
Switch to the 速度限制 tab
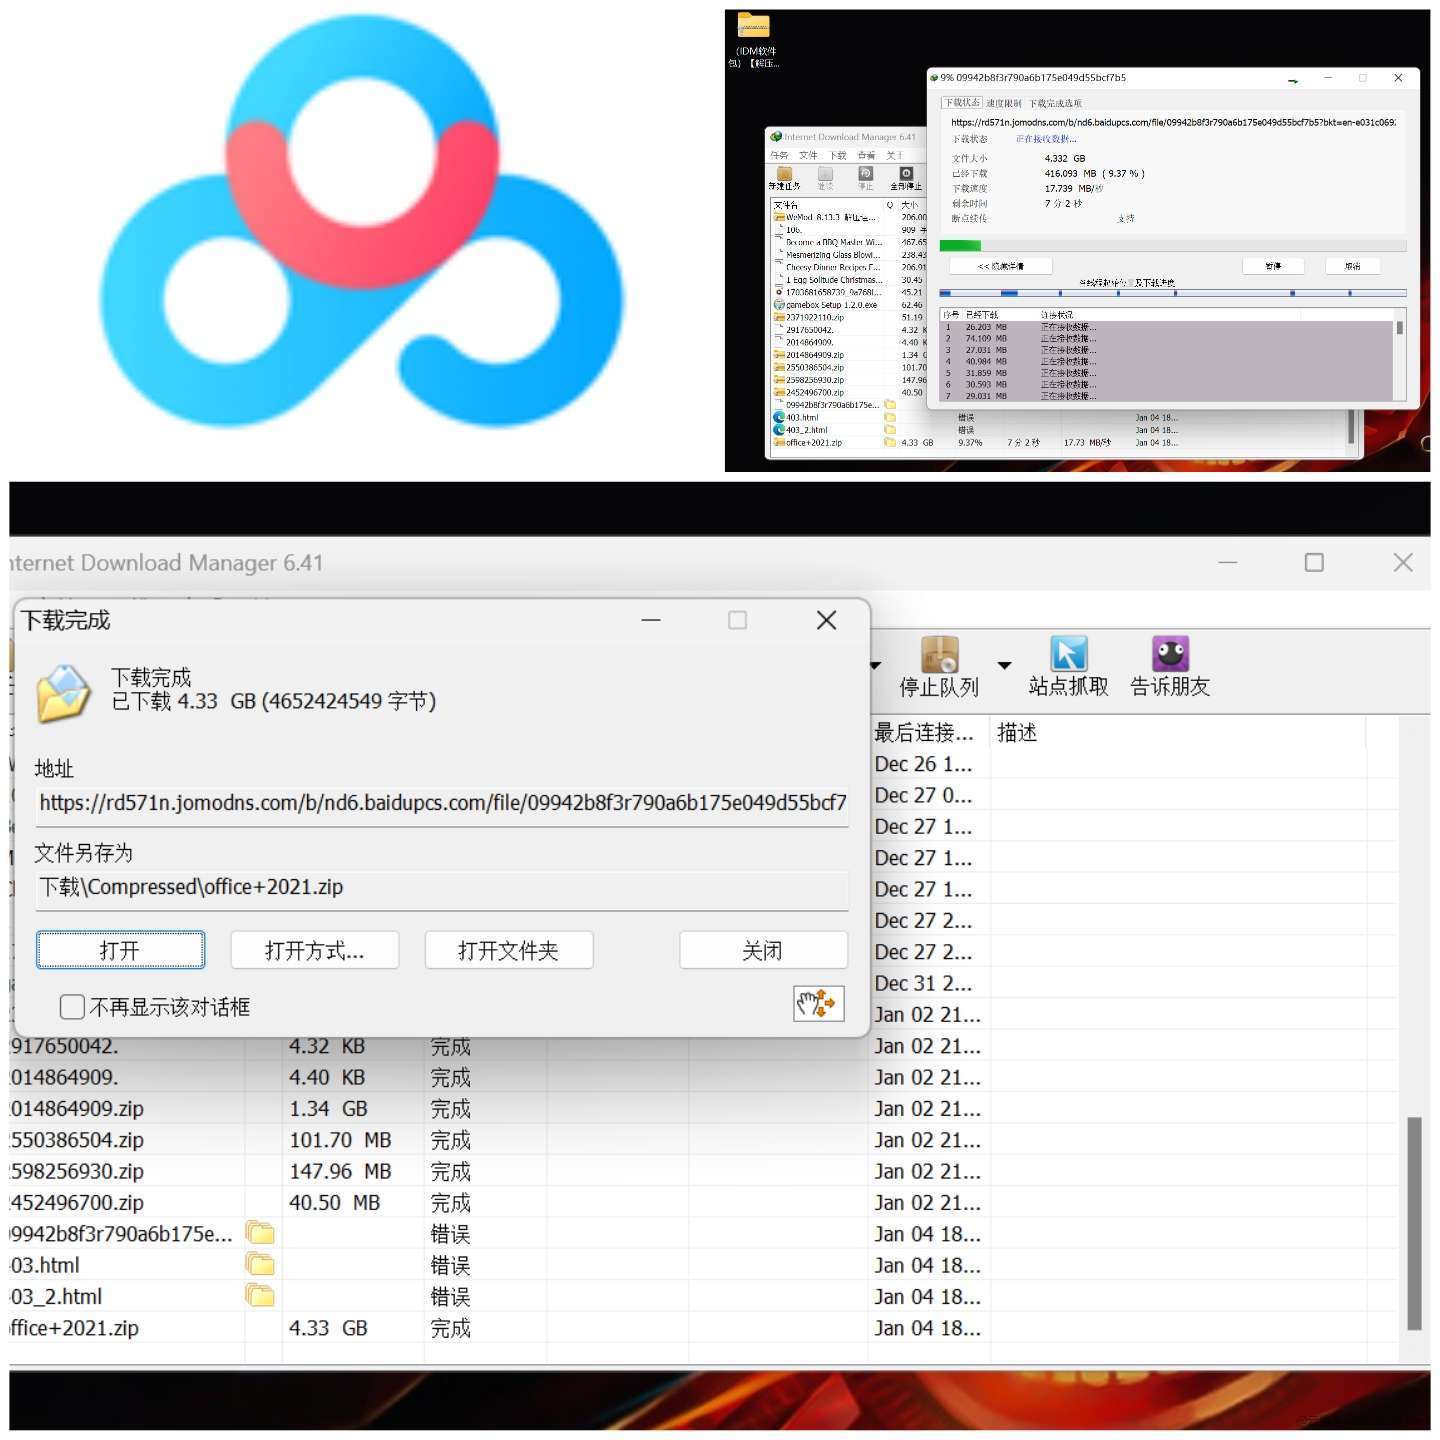1004,103
